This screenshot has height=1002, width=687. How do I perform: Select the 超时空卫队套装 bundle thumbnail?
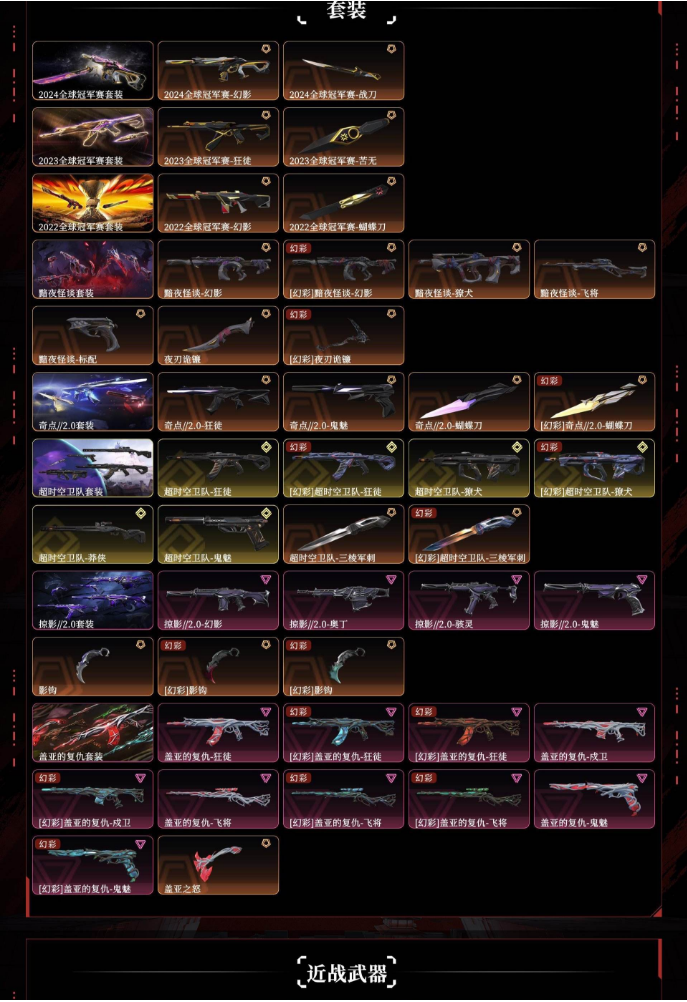(93, 468)
